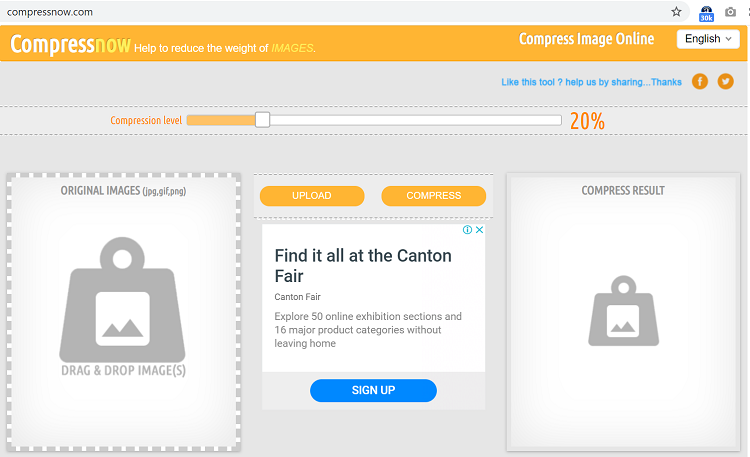Click the Twitter share icon
Image resolution: width=750 pixels, height=457 pixels.
point(726,81)
